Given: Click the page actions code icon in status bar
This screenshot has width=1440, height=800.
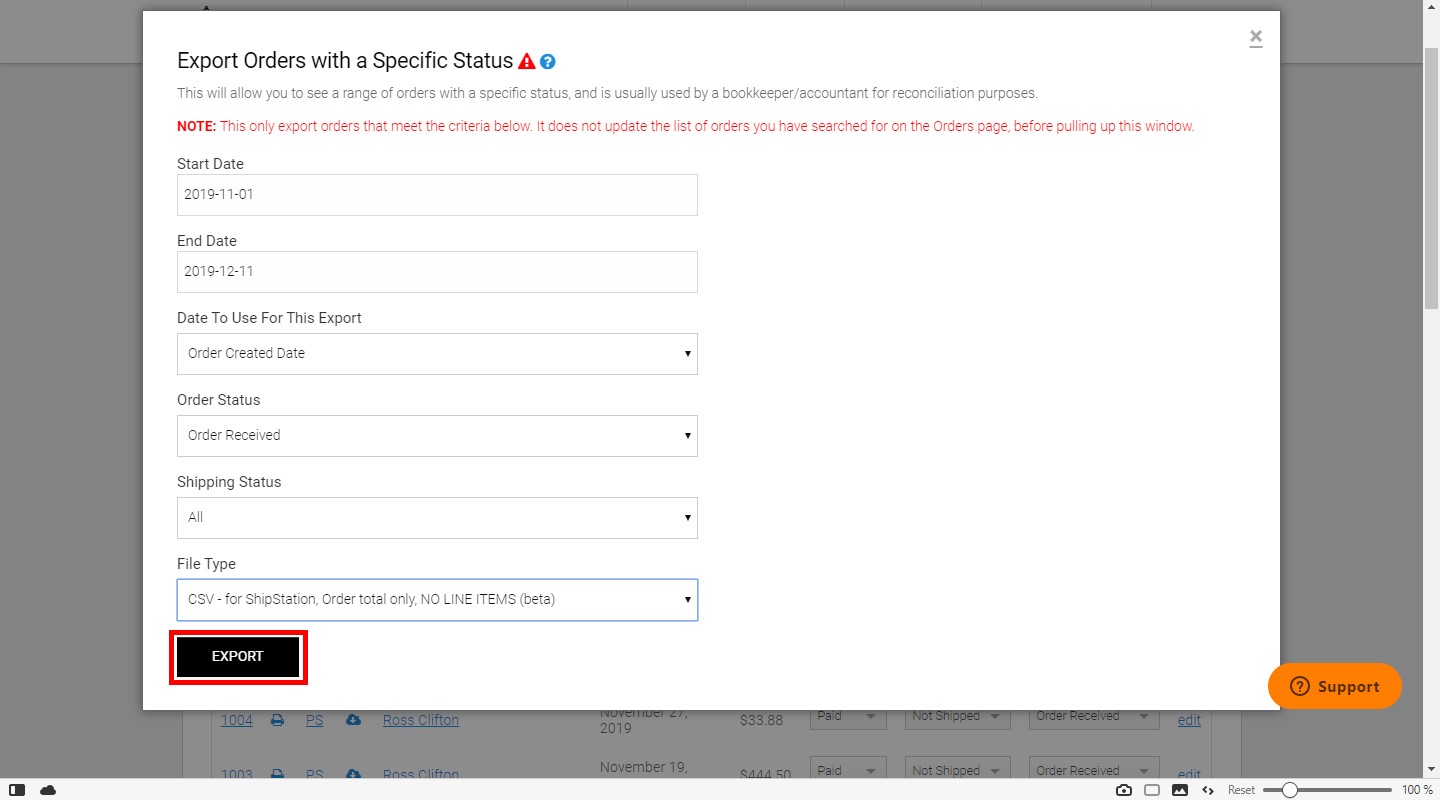Looking at the screenshot, I should coord(1208,790).
